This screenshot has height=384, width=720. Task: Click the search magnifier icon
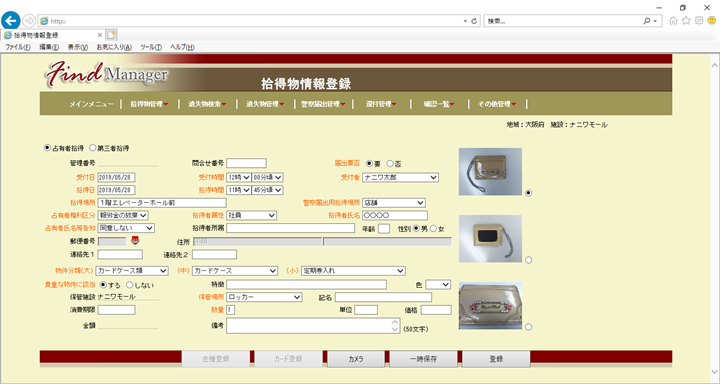tap(647, 21)
